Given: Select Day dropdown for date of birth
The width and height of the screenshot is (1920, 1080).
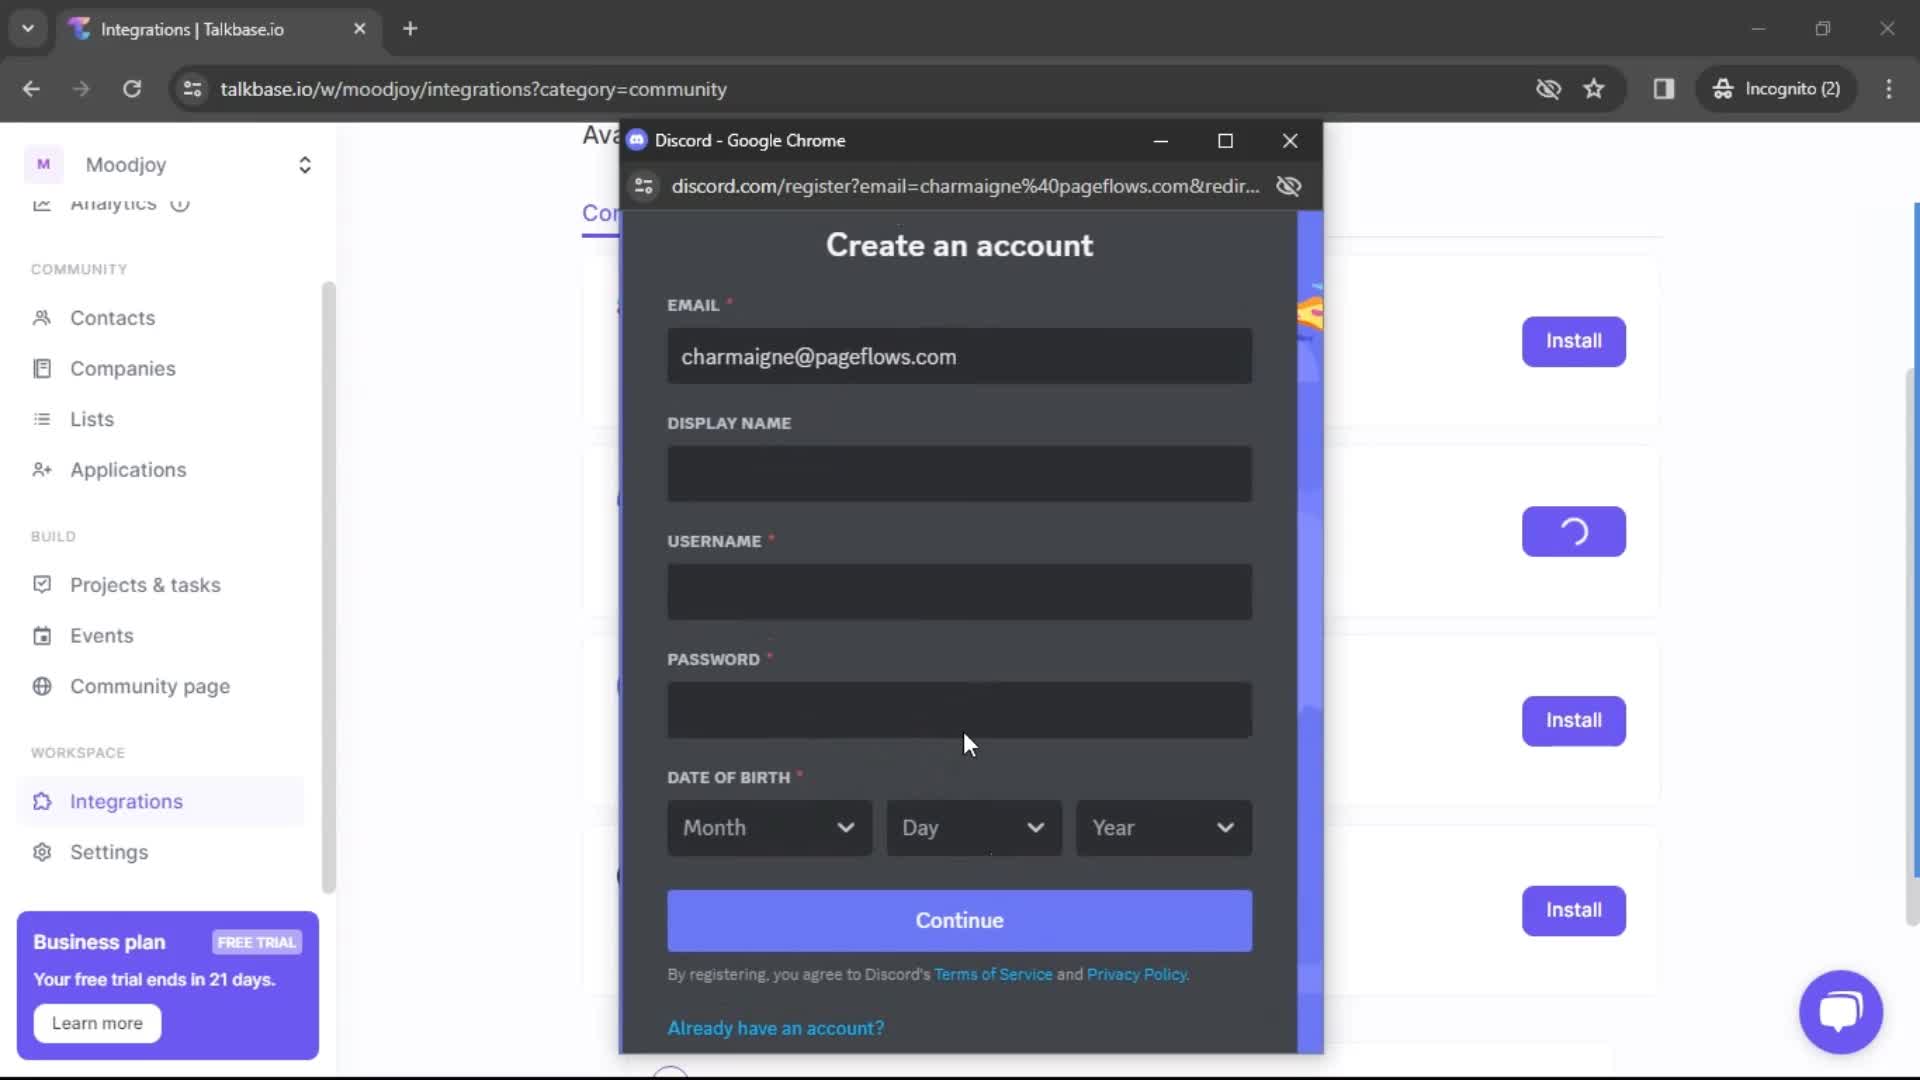Looking at the screenshot, I should [973, 827].
